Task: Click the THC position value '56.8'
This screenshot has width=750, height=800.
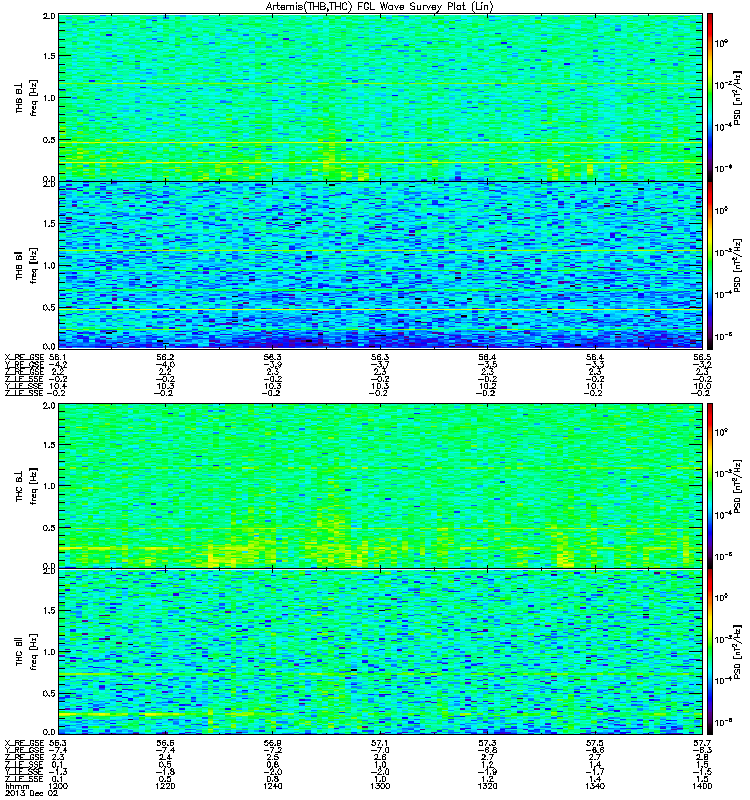Action: point(272,743)
